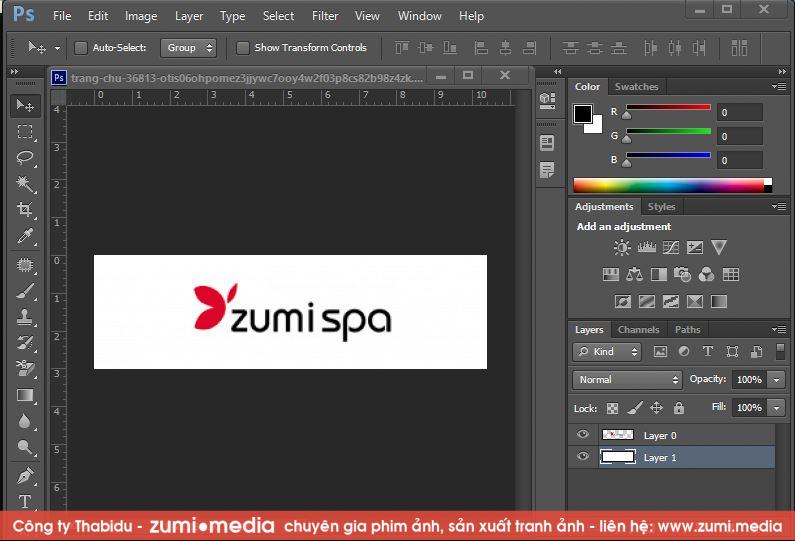Select the Lasso tool
795x541 pixels.
pos(25,158)
